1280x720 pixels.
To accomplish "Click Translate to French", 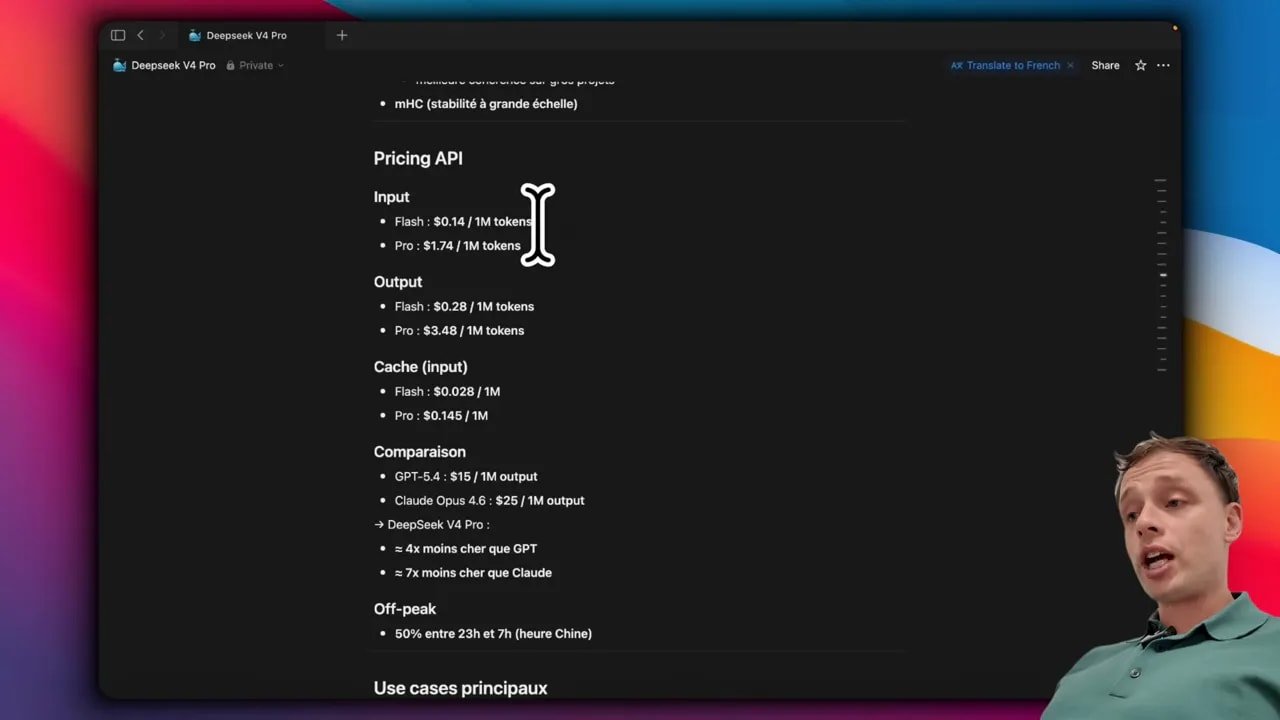I will (x=1012, y=65).
